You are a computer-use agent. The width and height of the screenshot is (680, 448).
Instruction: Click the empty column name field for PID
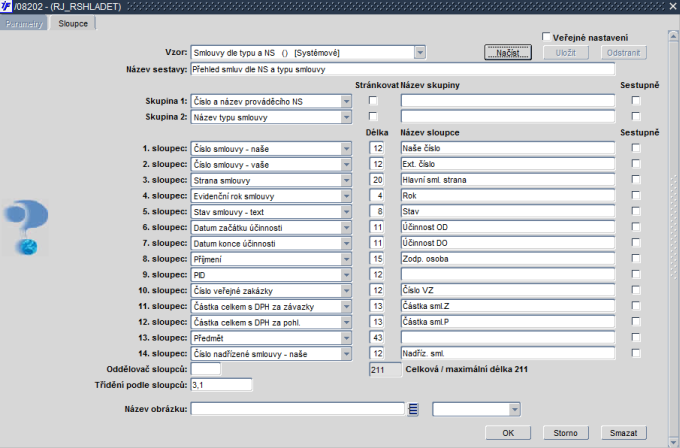(x=508, y=274)
